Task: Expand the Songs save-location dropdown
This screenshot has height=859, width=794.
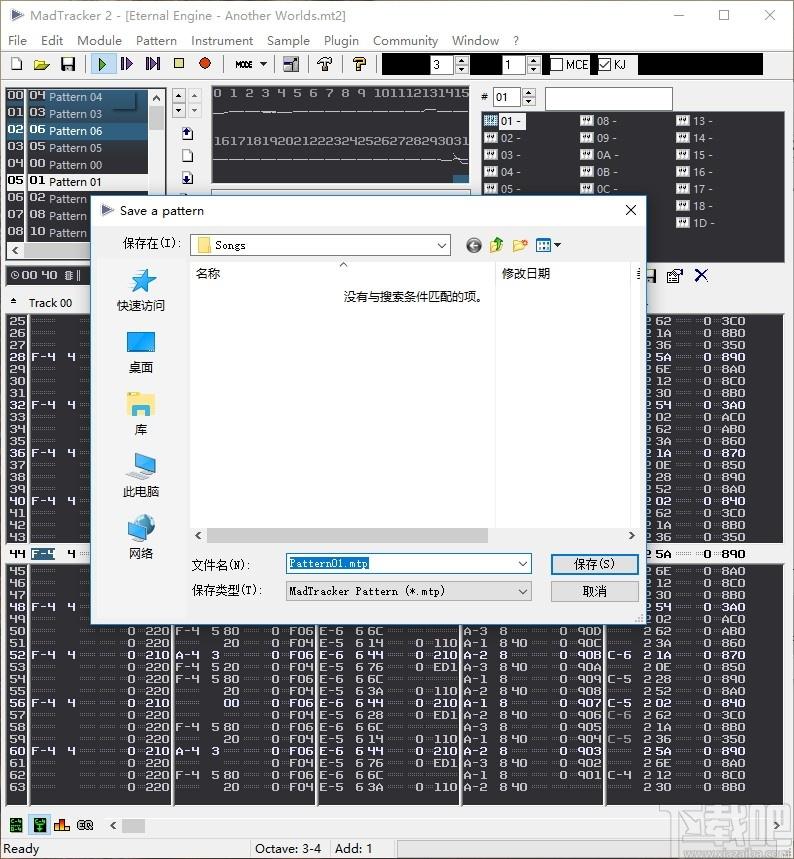Action: point(441,245)
